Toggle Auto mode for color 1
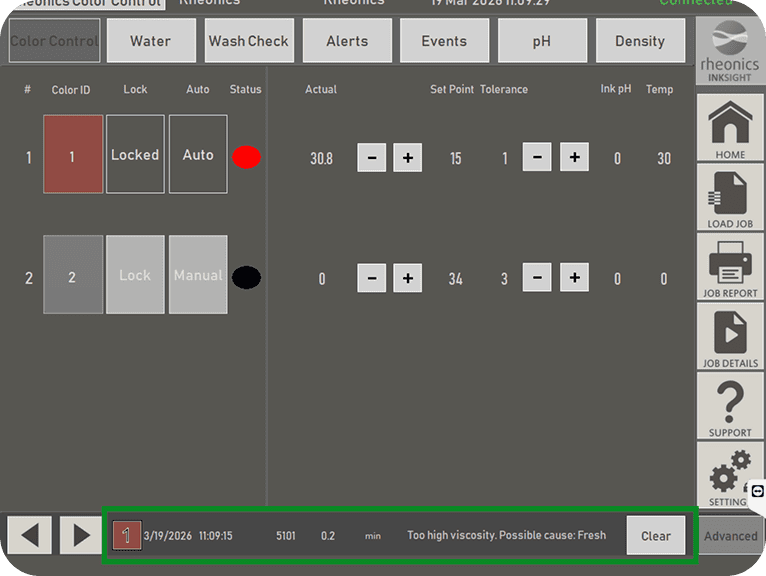The image size is (766, 576). click(x=198, y=154)
